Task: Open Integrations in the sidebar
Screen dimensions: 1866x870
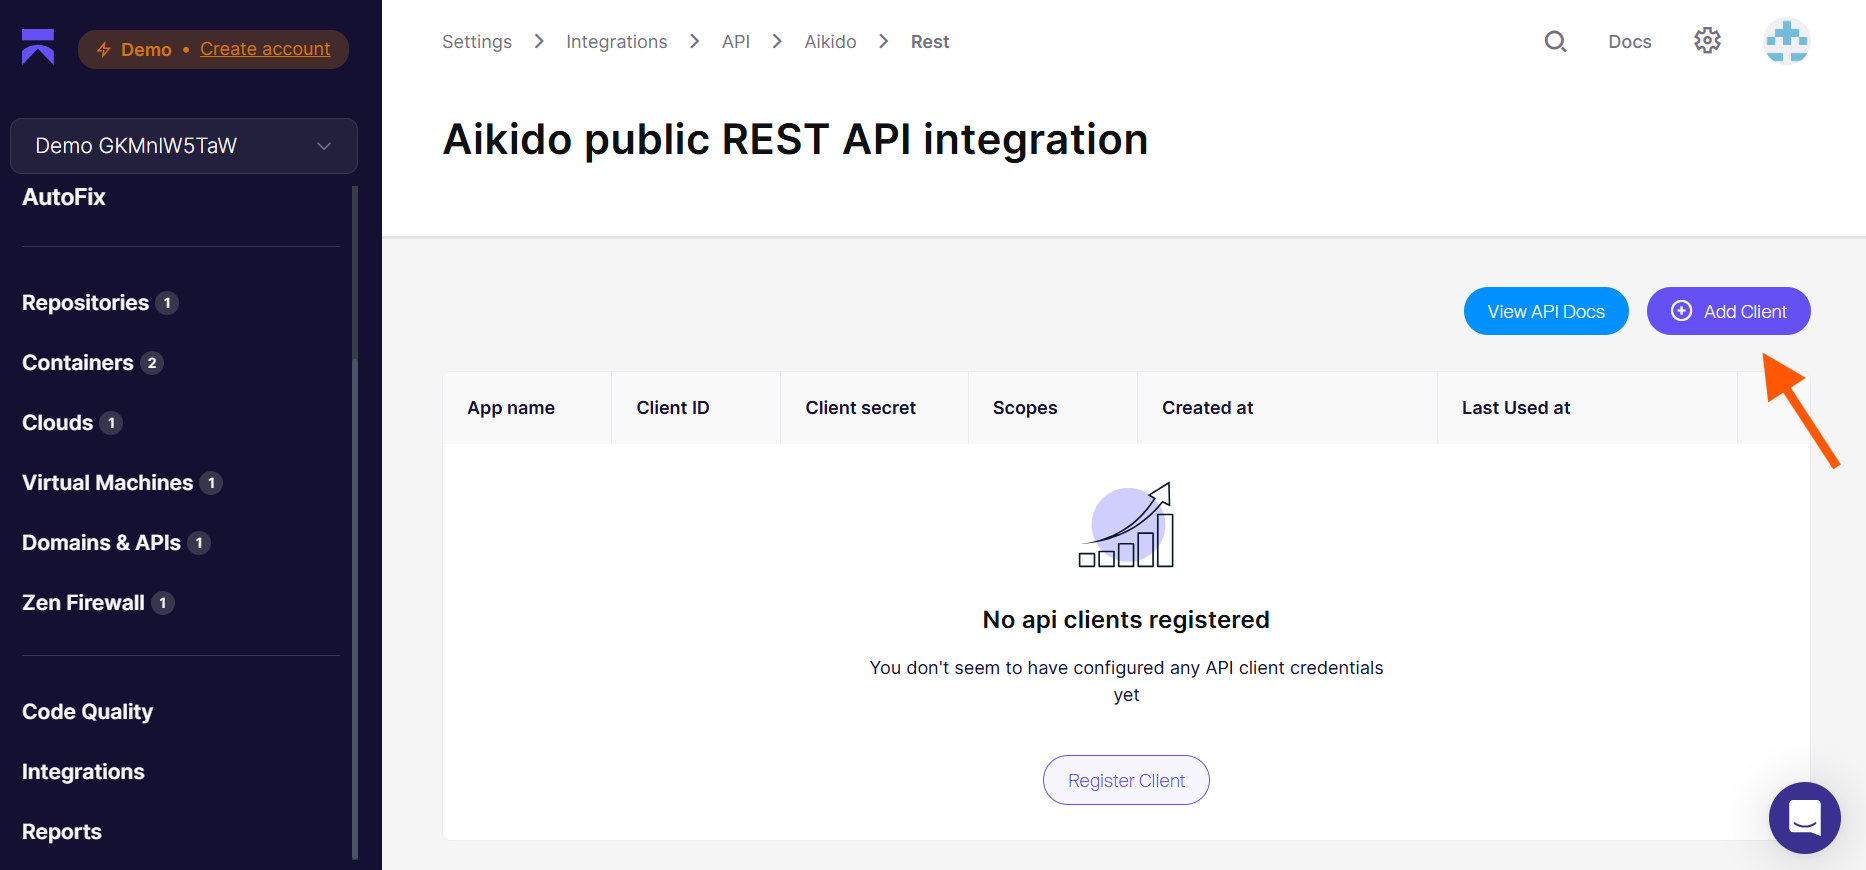Action: 84,772
